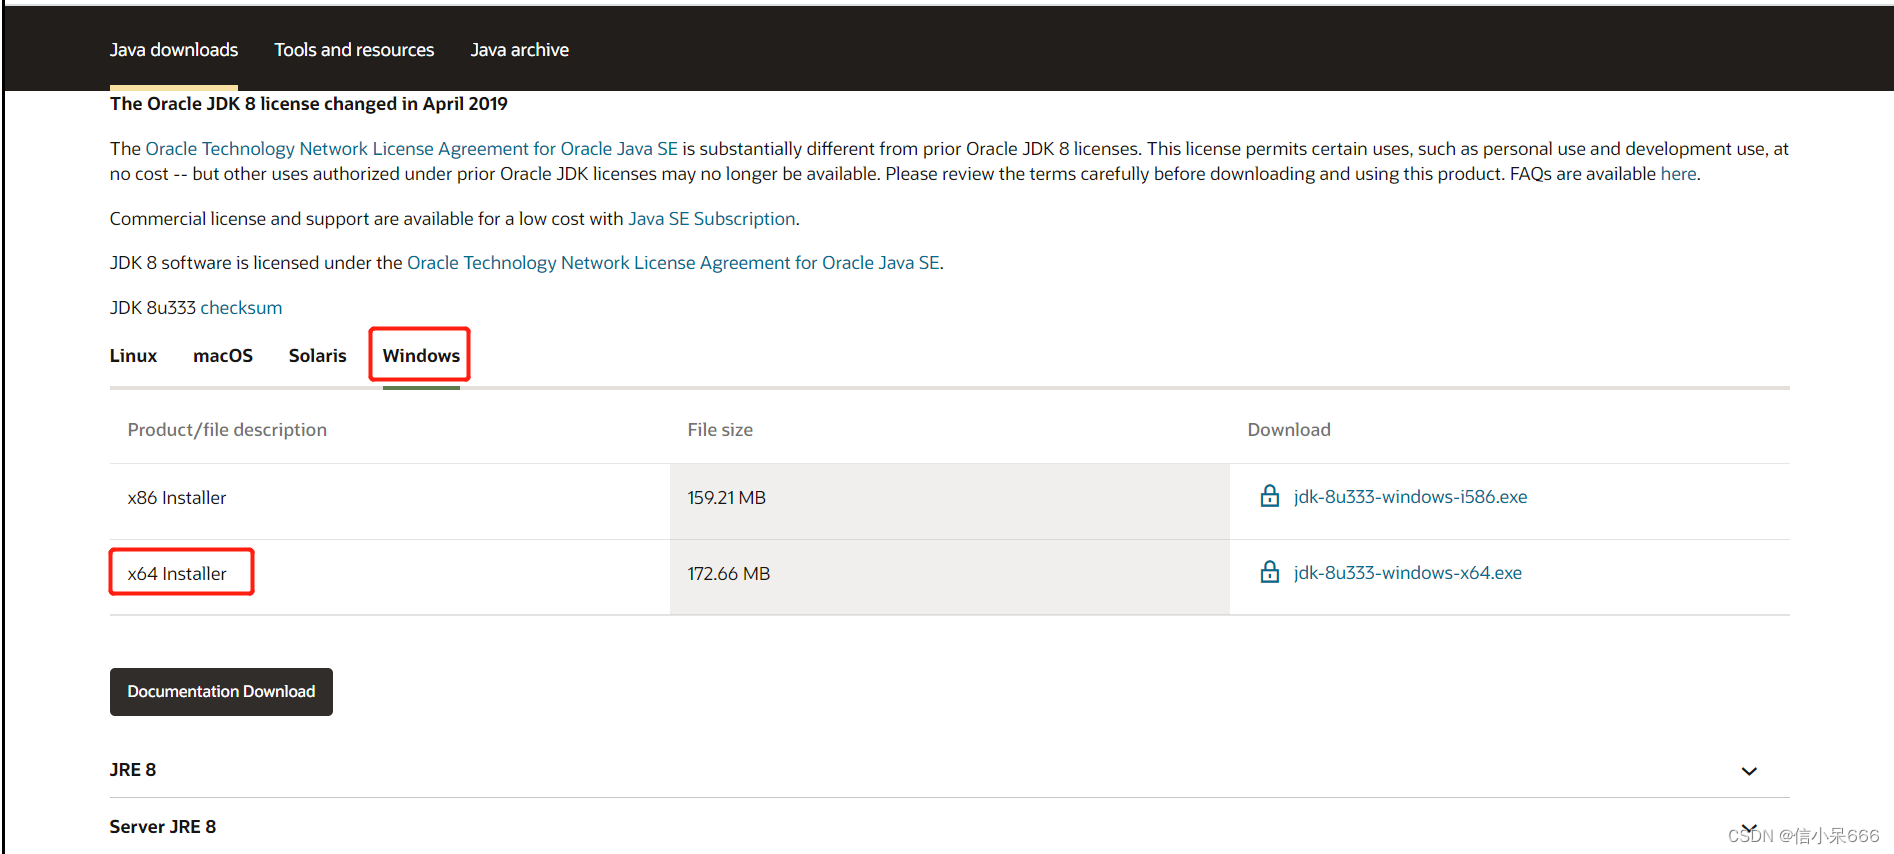Open first-paragraph Oracle Technology Network License link
The width and height of the screenshot is (1894, 854).
point(411,149)
